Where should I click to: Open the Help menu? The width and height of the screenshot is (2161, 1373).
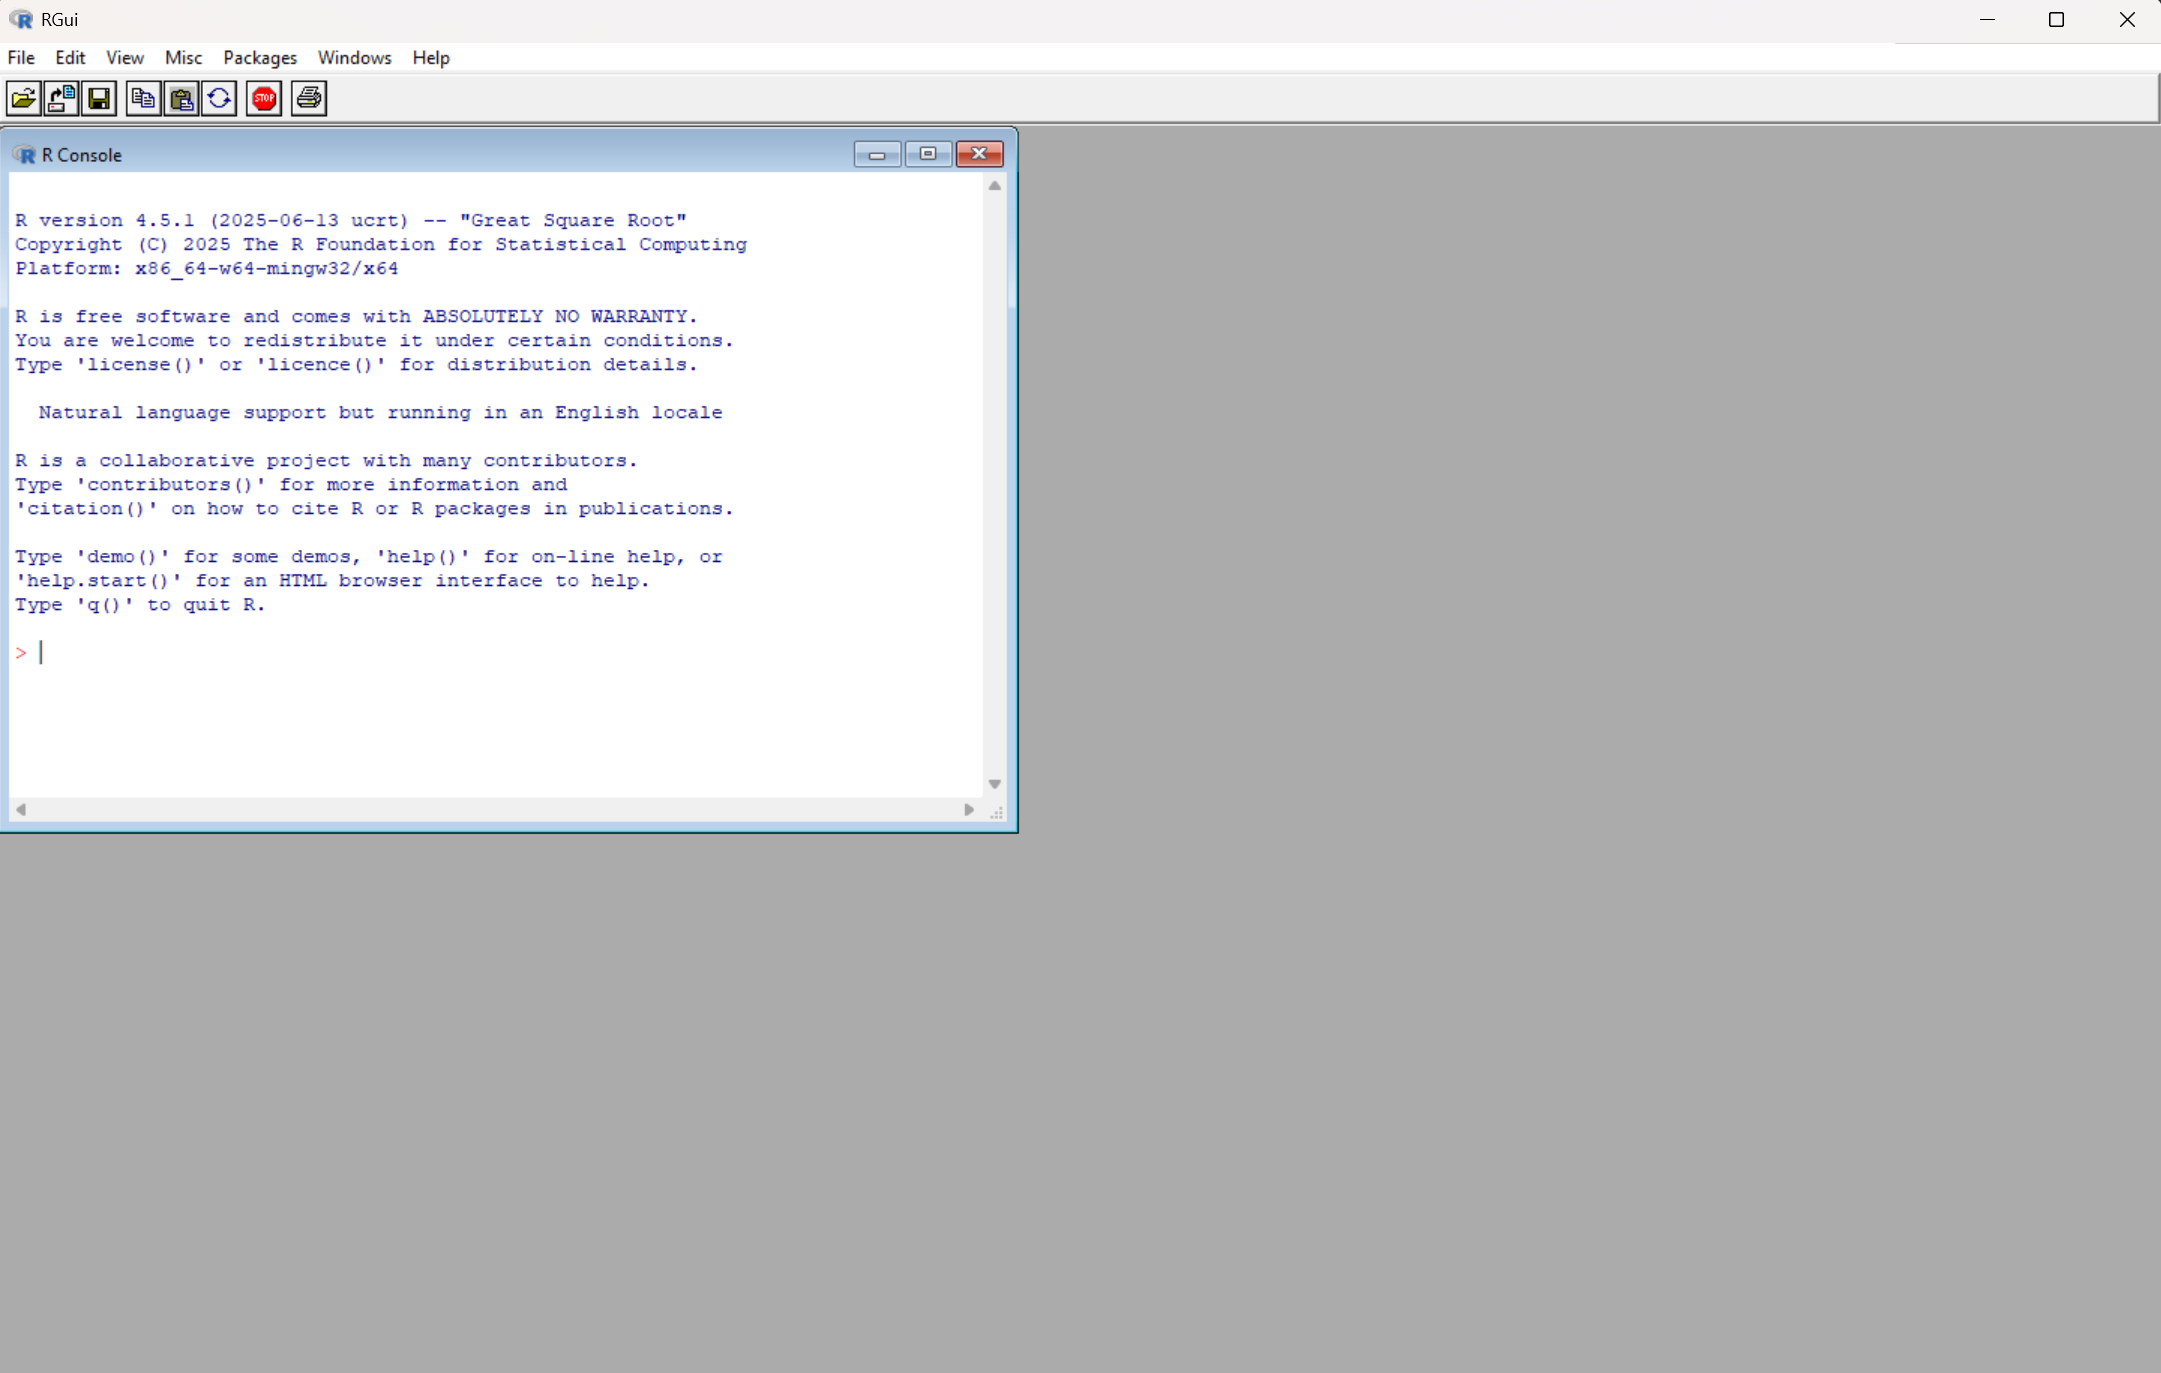click(431, 57)
